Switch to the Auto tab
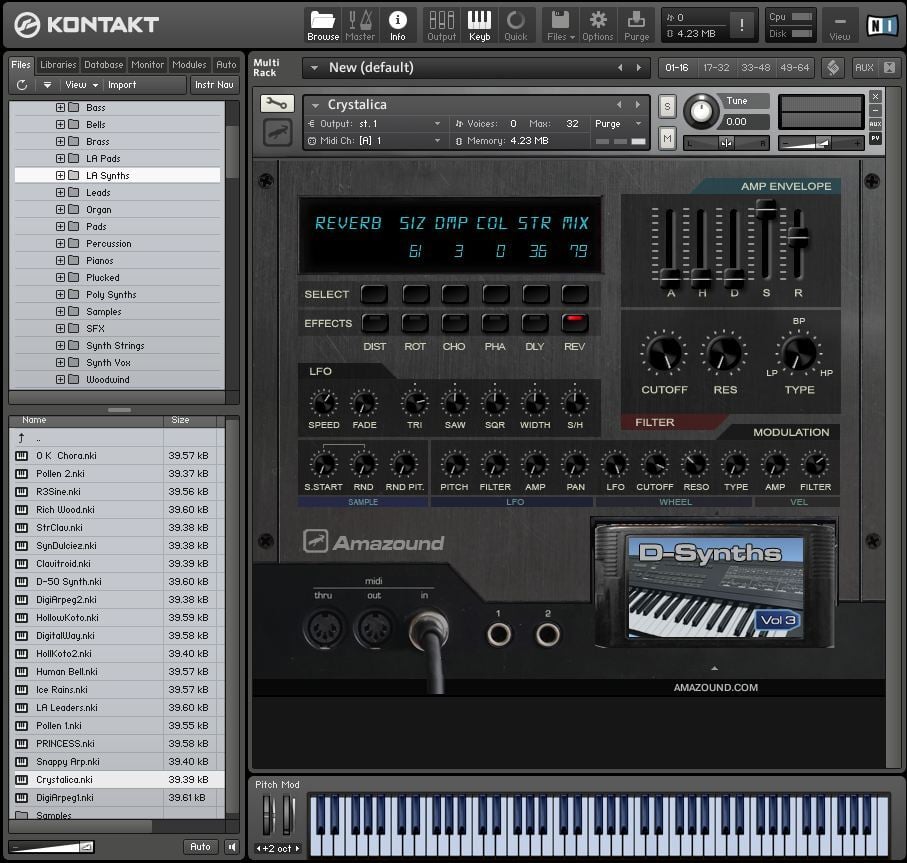 pyautogui.click(x=226, y=65)
